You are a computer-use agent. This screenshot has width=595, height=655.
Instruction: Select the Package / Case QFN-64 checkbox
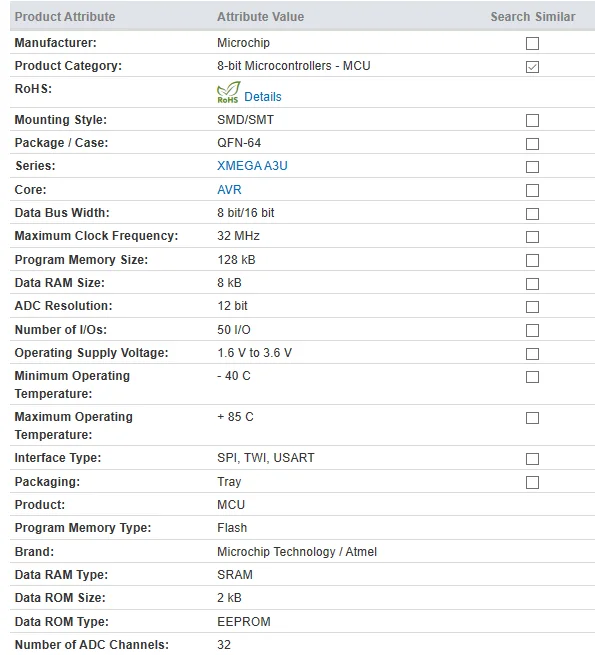(532, 144)
